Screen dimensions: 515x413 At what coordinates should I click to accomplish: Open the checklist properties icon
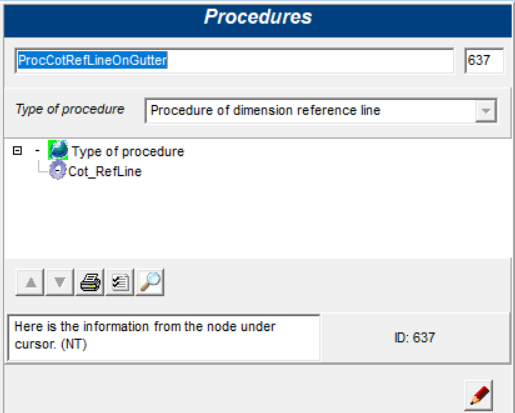[x=120, y=282]
